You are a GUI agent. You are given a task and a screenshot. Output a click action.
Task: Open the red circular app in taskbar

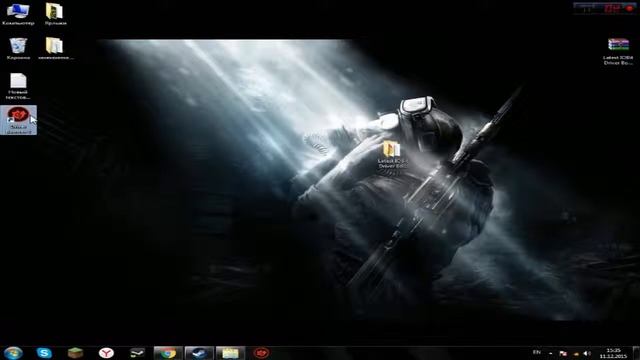[261, 353]
